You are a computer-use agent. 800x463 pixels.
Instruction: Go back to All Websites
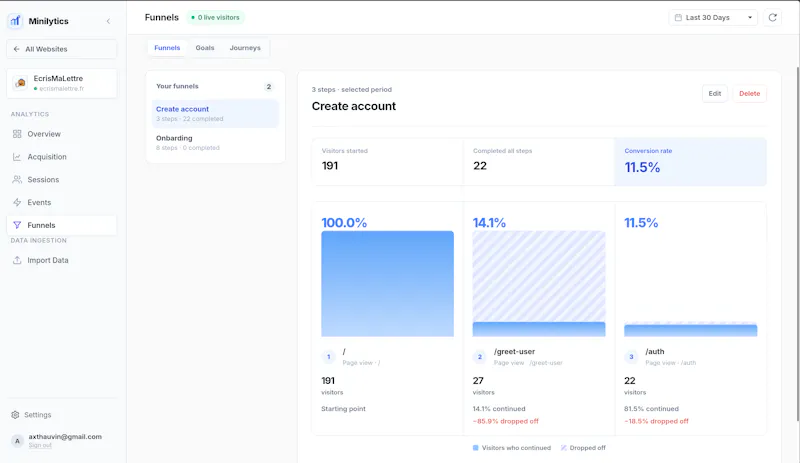click(62, 49)
